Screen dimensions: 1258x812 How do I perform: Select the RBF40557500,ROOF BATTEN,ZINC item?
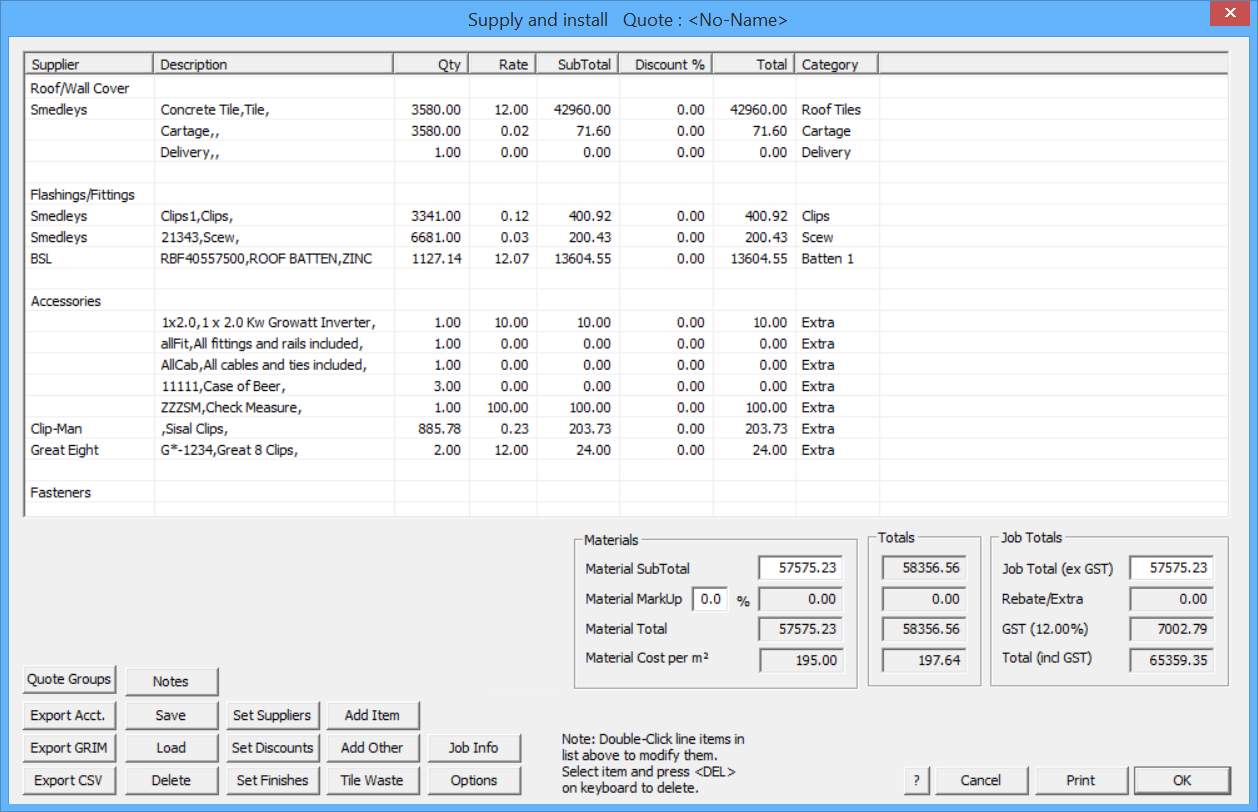coord(626,258)
